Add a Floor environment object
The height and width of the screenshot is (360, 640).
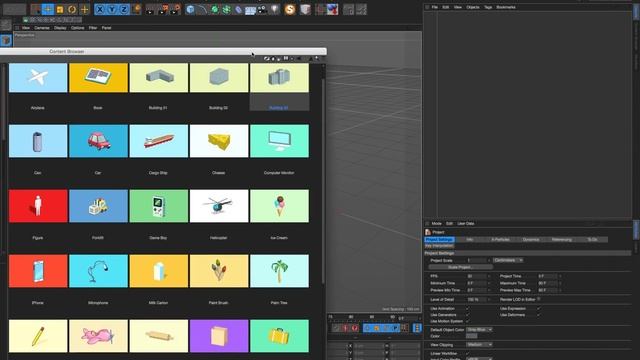pyautogui.click(x=250, y=9)
